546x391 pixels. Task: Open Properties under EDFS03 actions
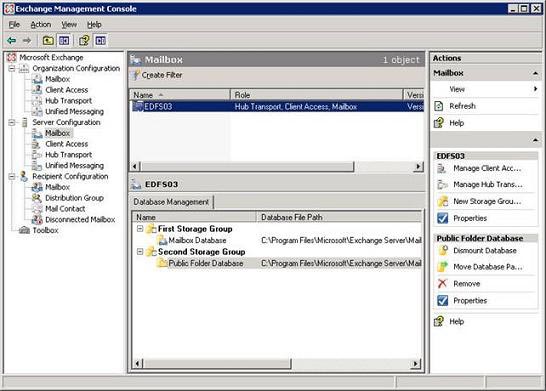click(470, 218)
